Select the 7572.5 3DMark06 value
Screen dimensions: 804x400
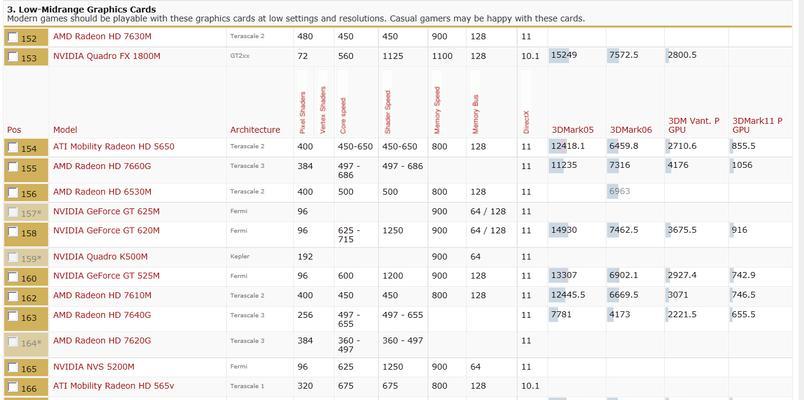(x=624, y=55)
